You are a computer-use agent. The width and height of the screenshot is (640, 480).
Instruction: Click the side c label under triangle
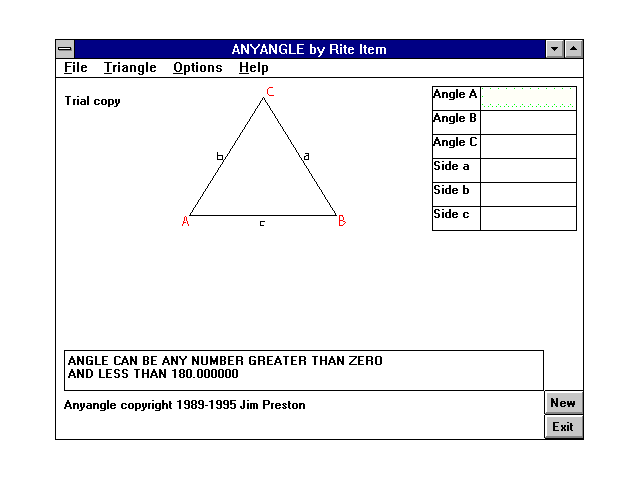262,223
